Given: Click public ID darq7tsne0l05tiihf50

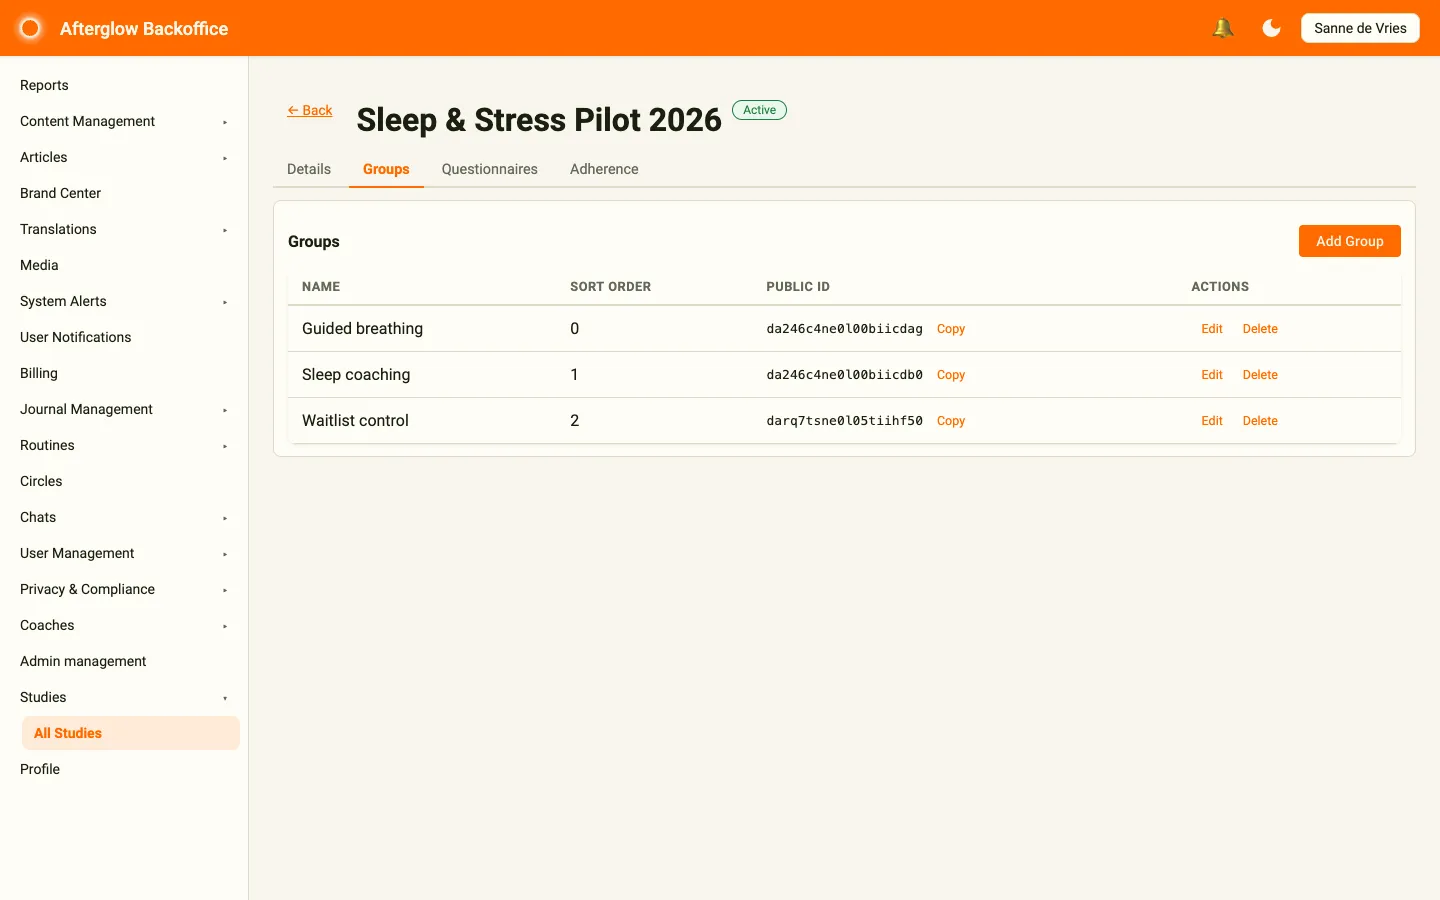Looking at the screenshot, I should click(x=844, y=421).
